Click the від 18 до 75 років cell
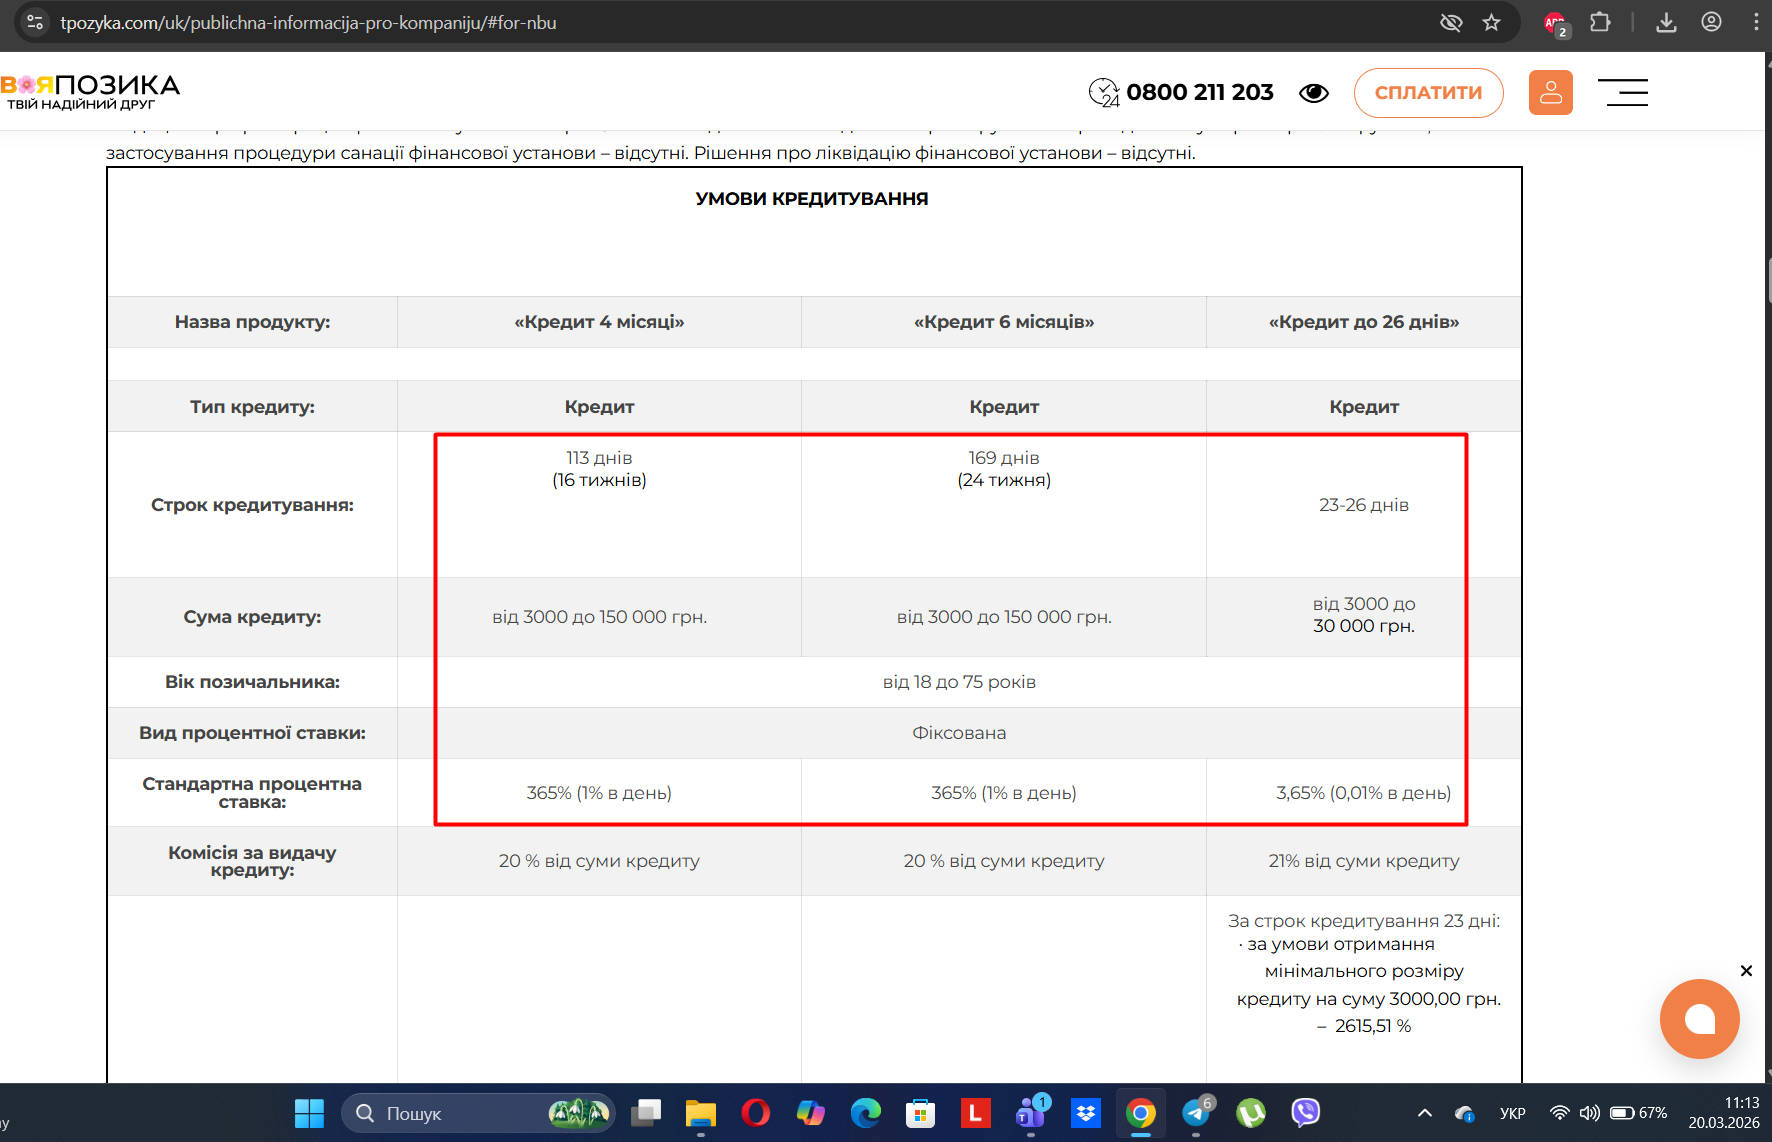1772x1142 pixels. click(959, 682)
